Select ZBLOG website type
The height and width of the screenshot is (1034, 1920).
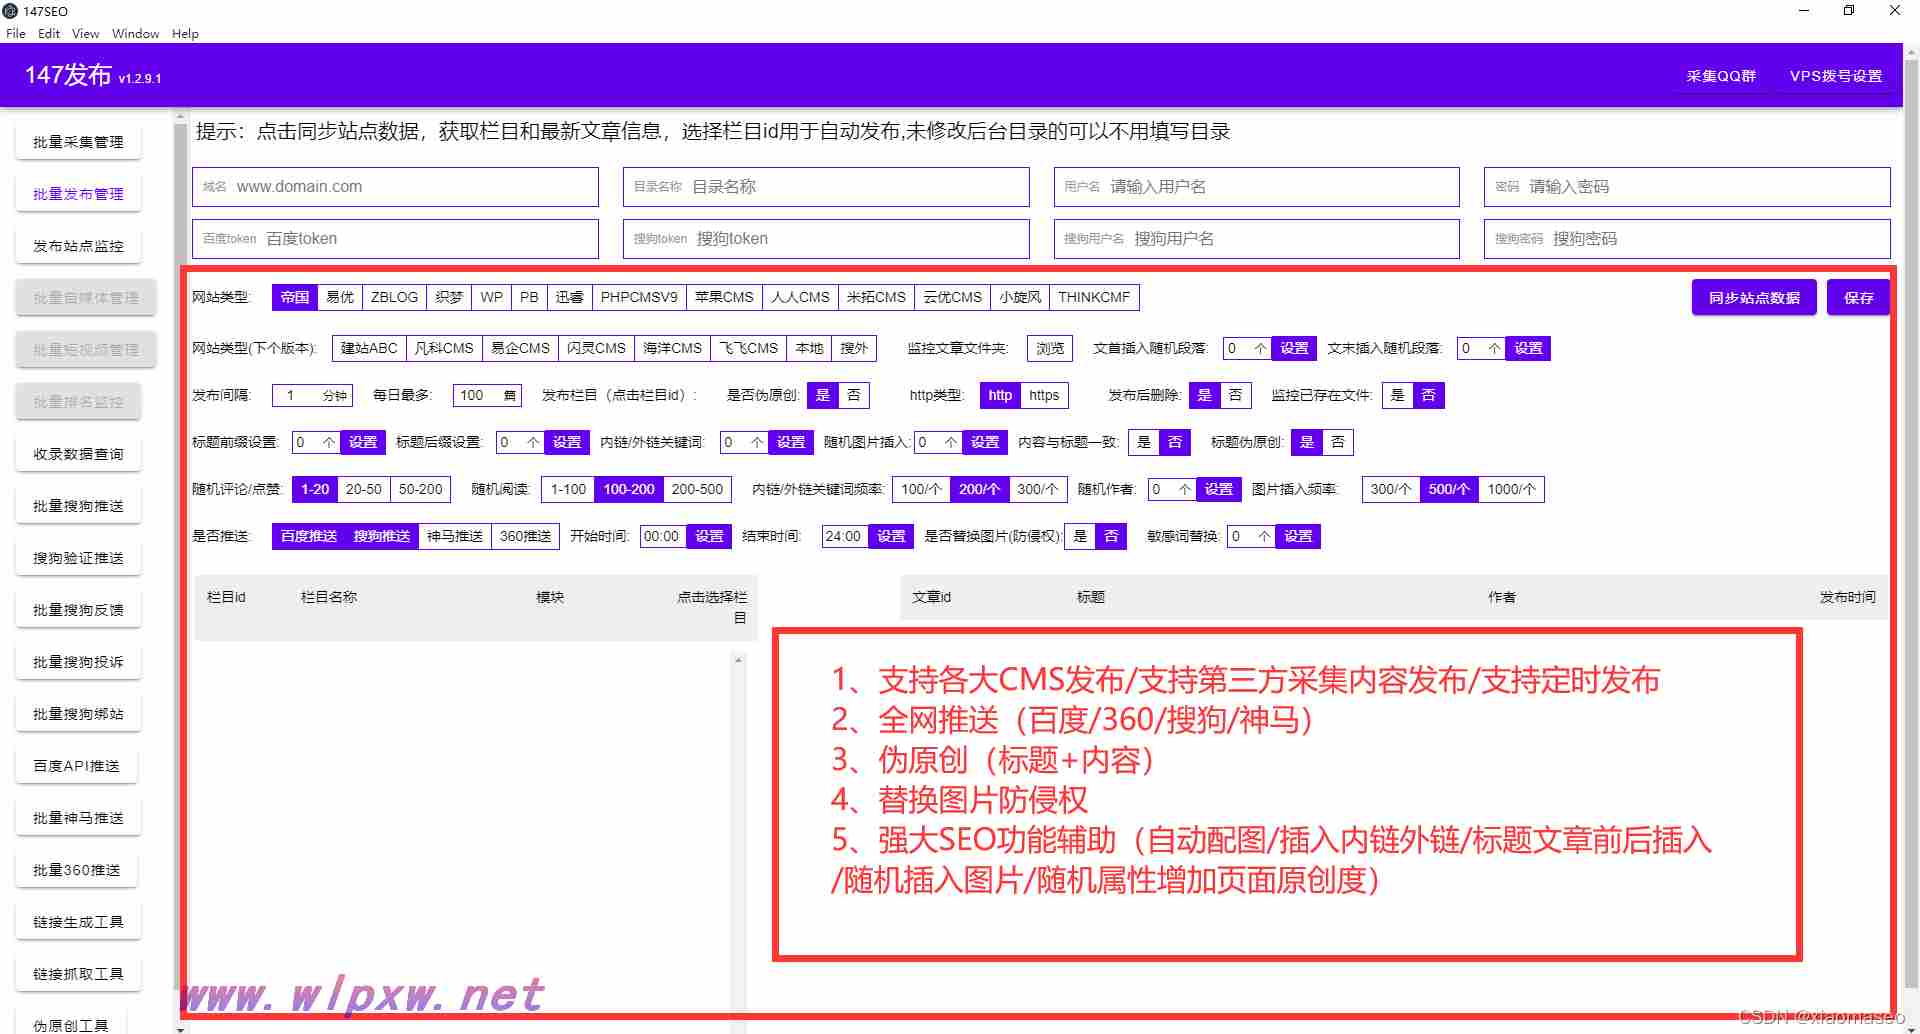(x=394, y=297)
